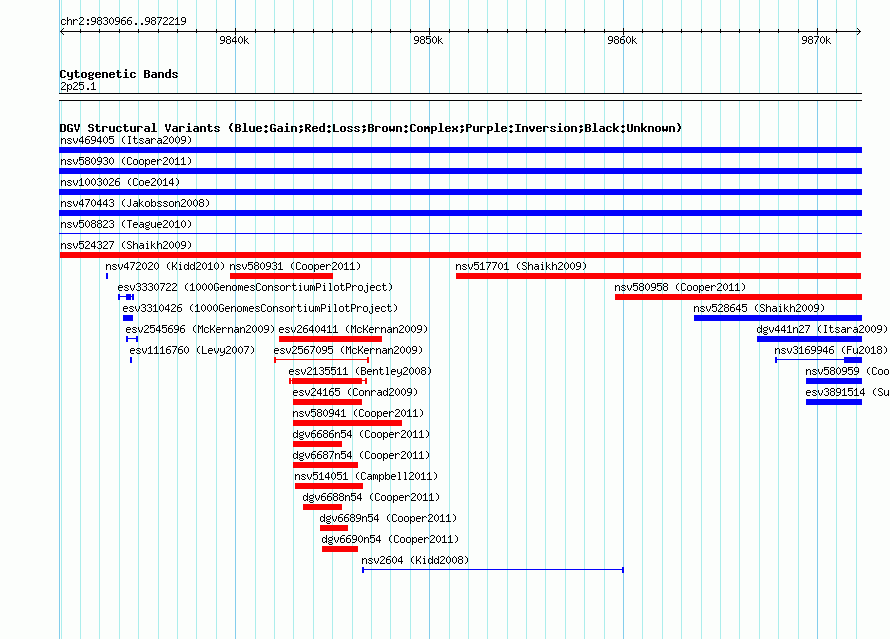The height and width of the screenshot is (639, 890).
Task: Click the blue bar under nsv528645 (Shaikh2009)
Action: click(x=778, y=318)
